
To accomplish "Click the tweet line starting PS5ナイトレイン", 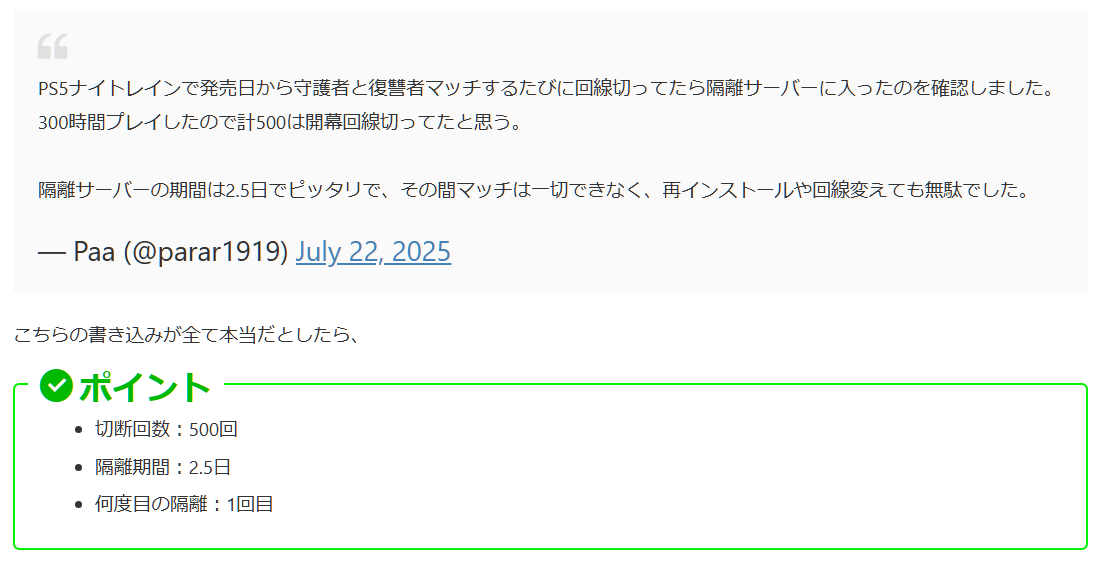I will tap(548, 89).
